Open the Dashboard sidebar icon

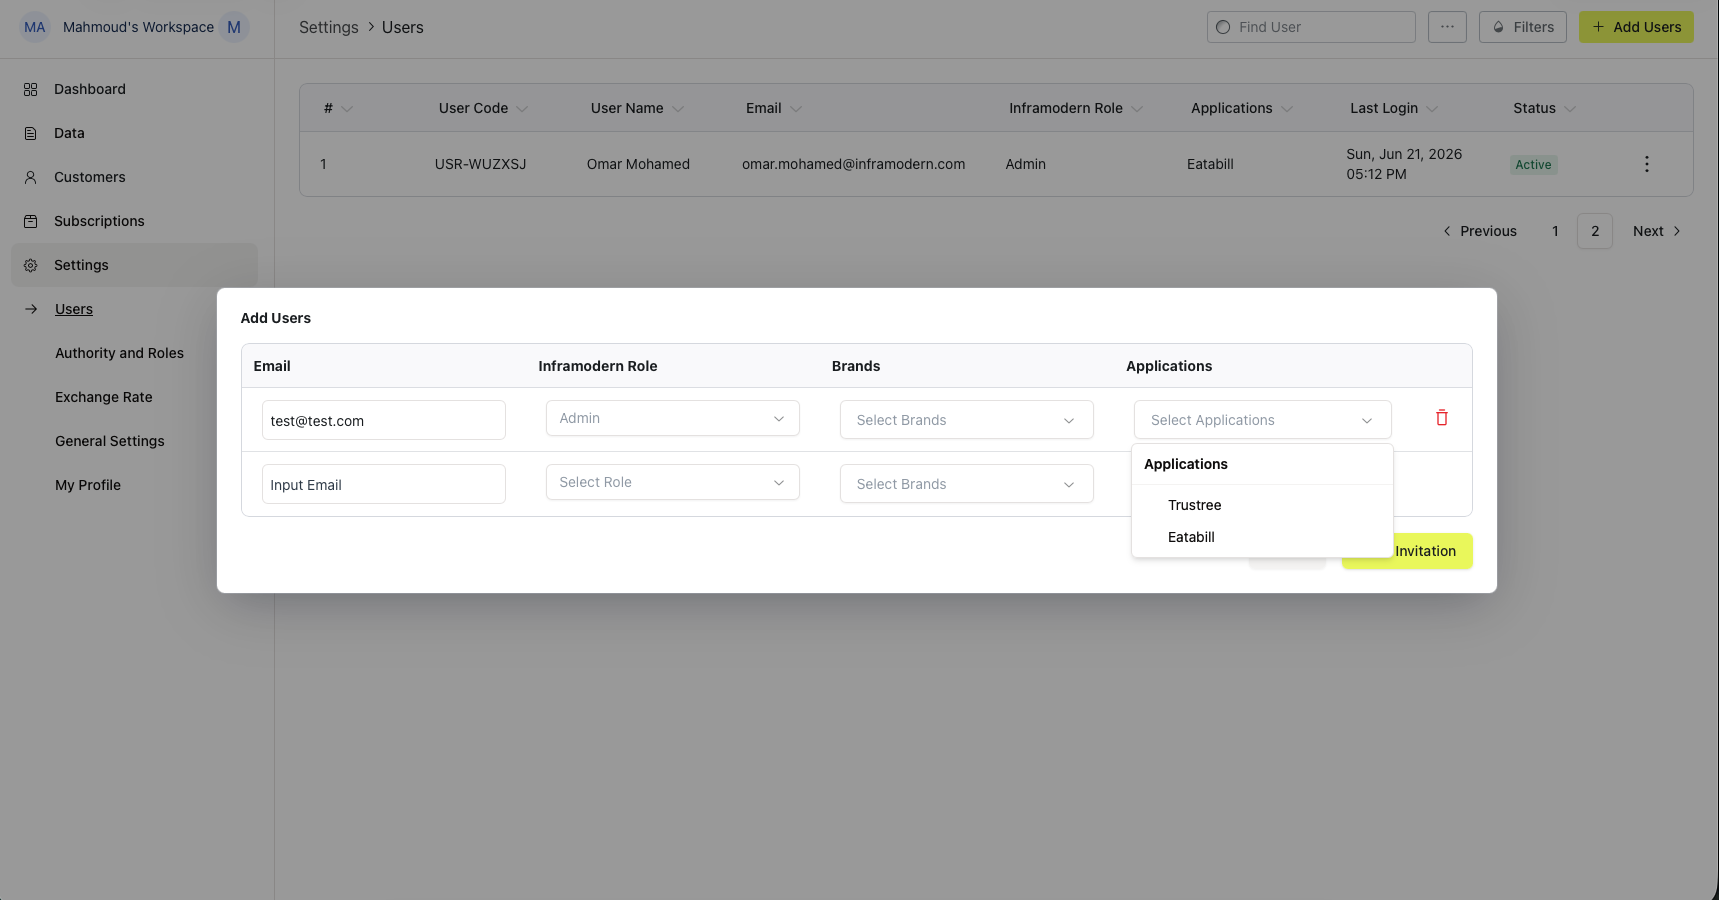point(31,89)
